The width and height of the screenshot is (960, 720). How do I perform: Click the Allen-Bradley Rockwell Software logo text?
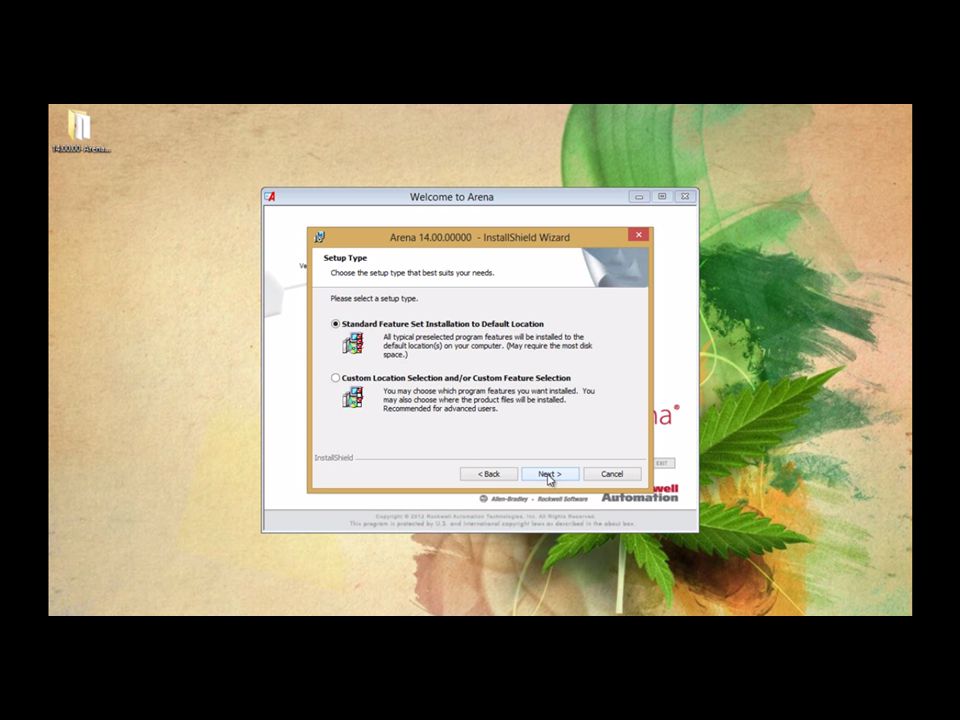533,499
